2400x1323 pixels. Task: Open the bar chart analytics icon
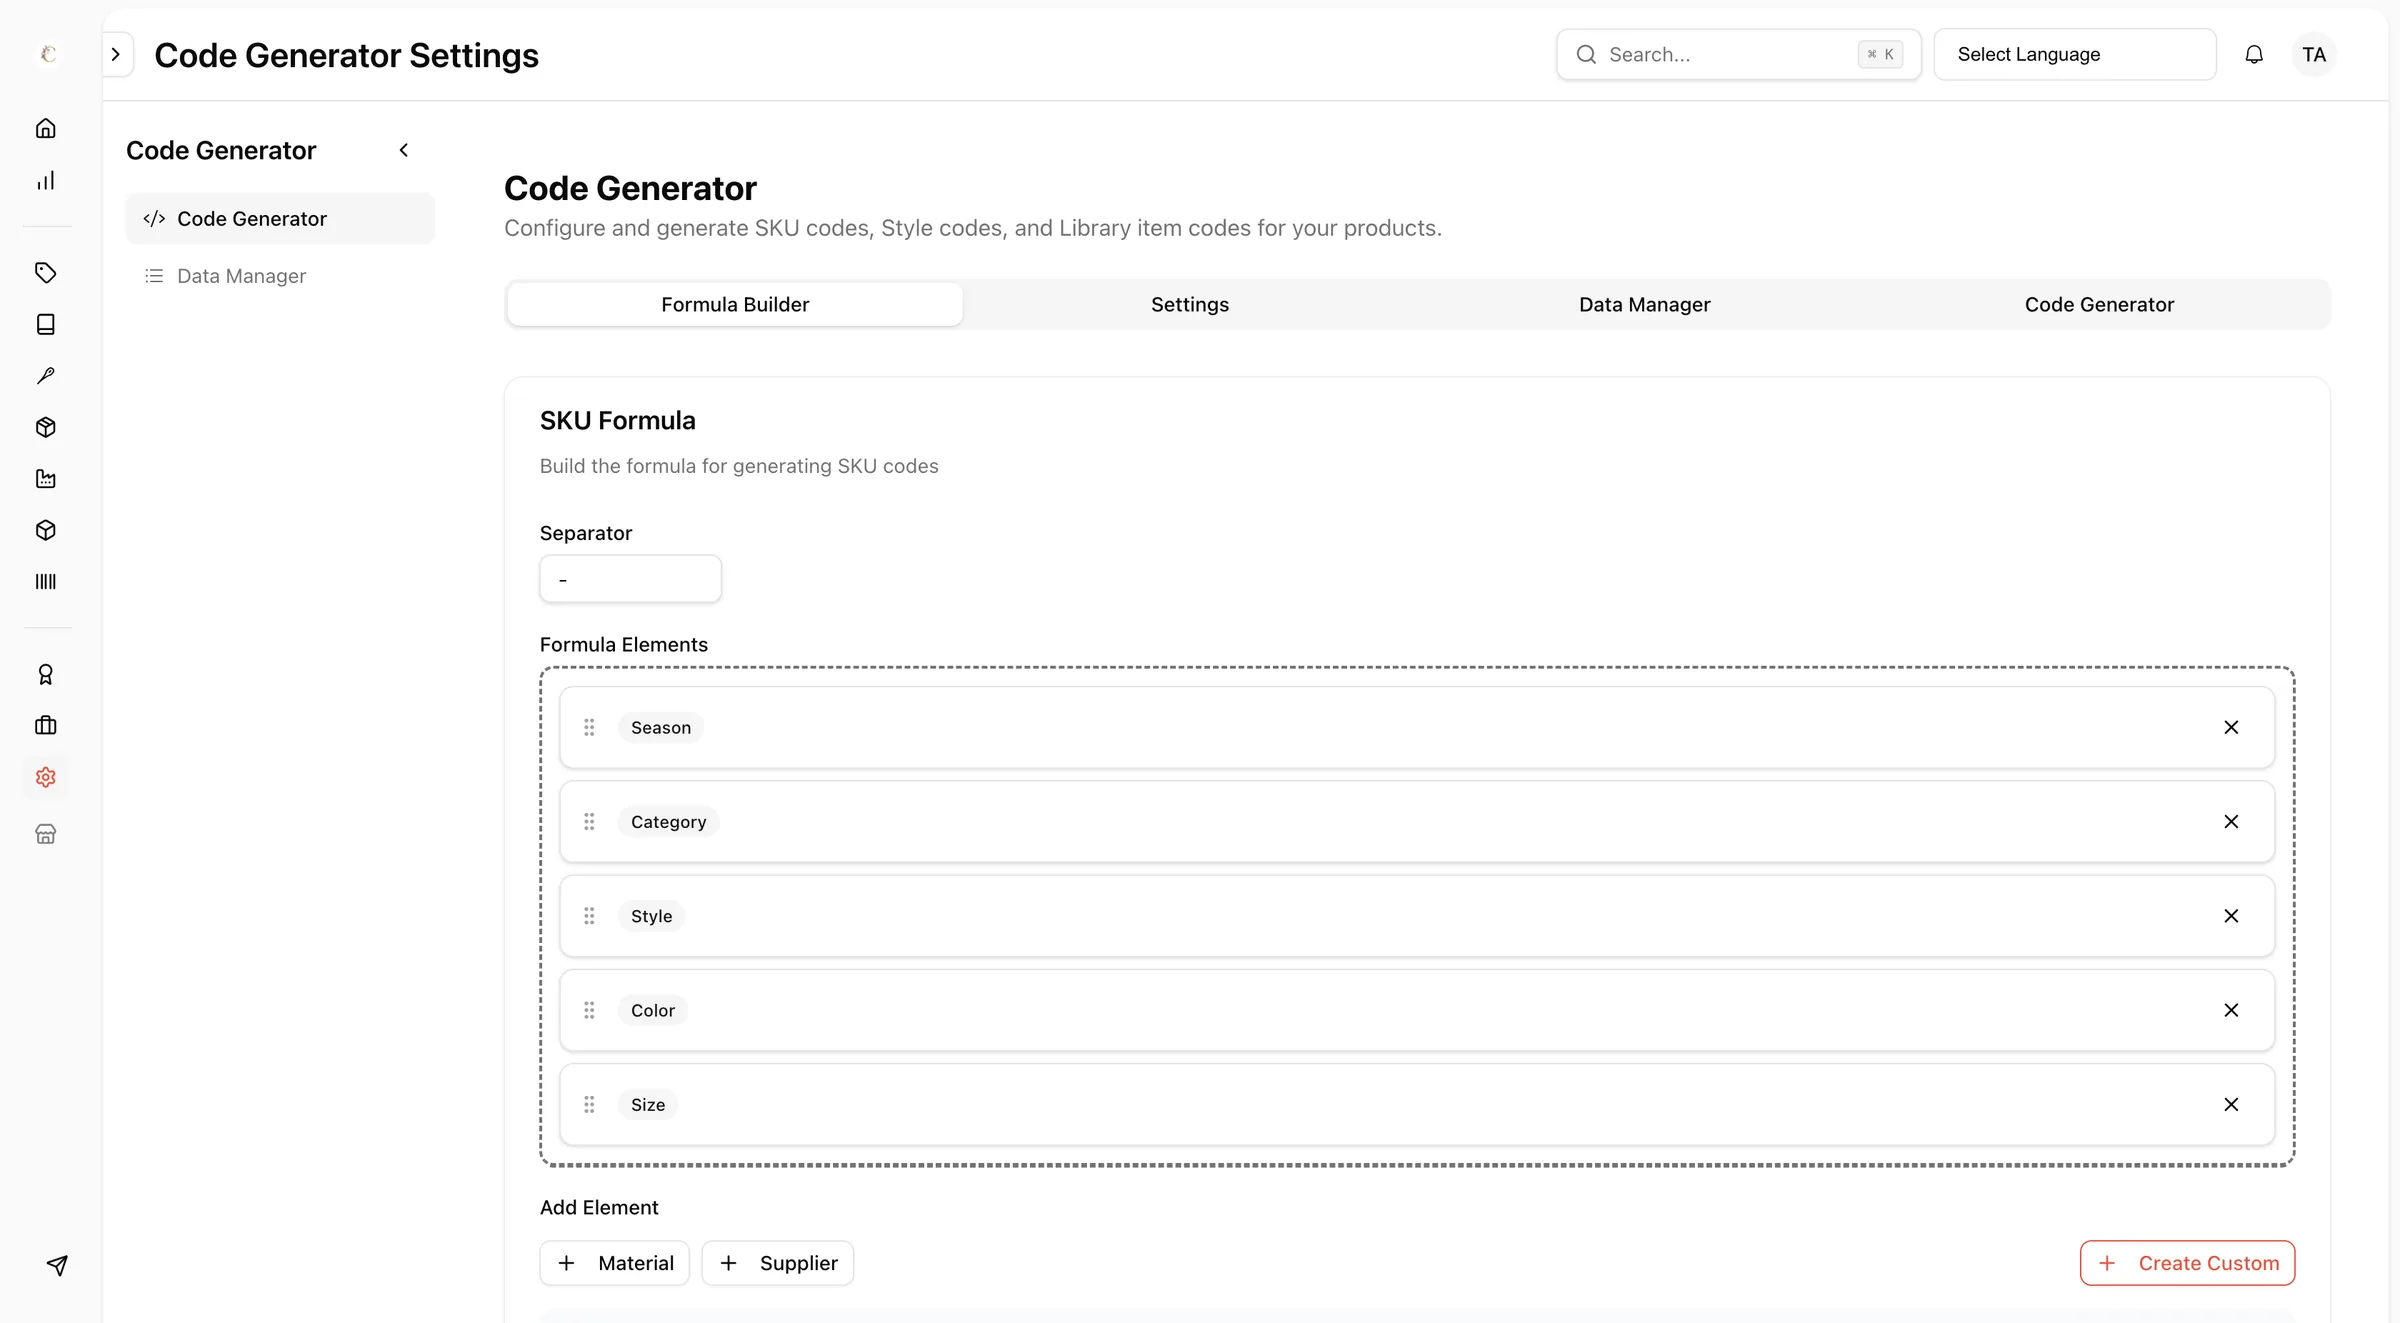click(46, 180)
